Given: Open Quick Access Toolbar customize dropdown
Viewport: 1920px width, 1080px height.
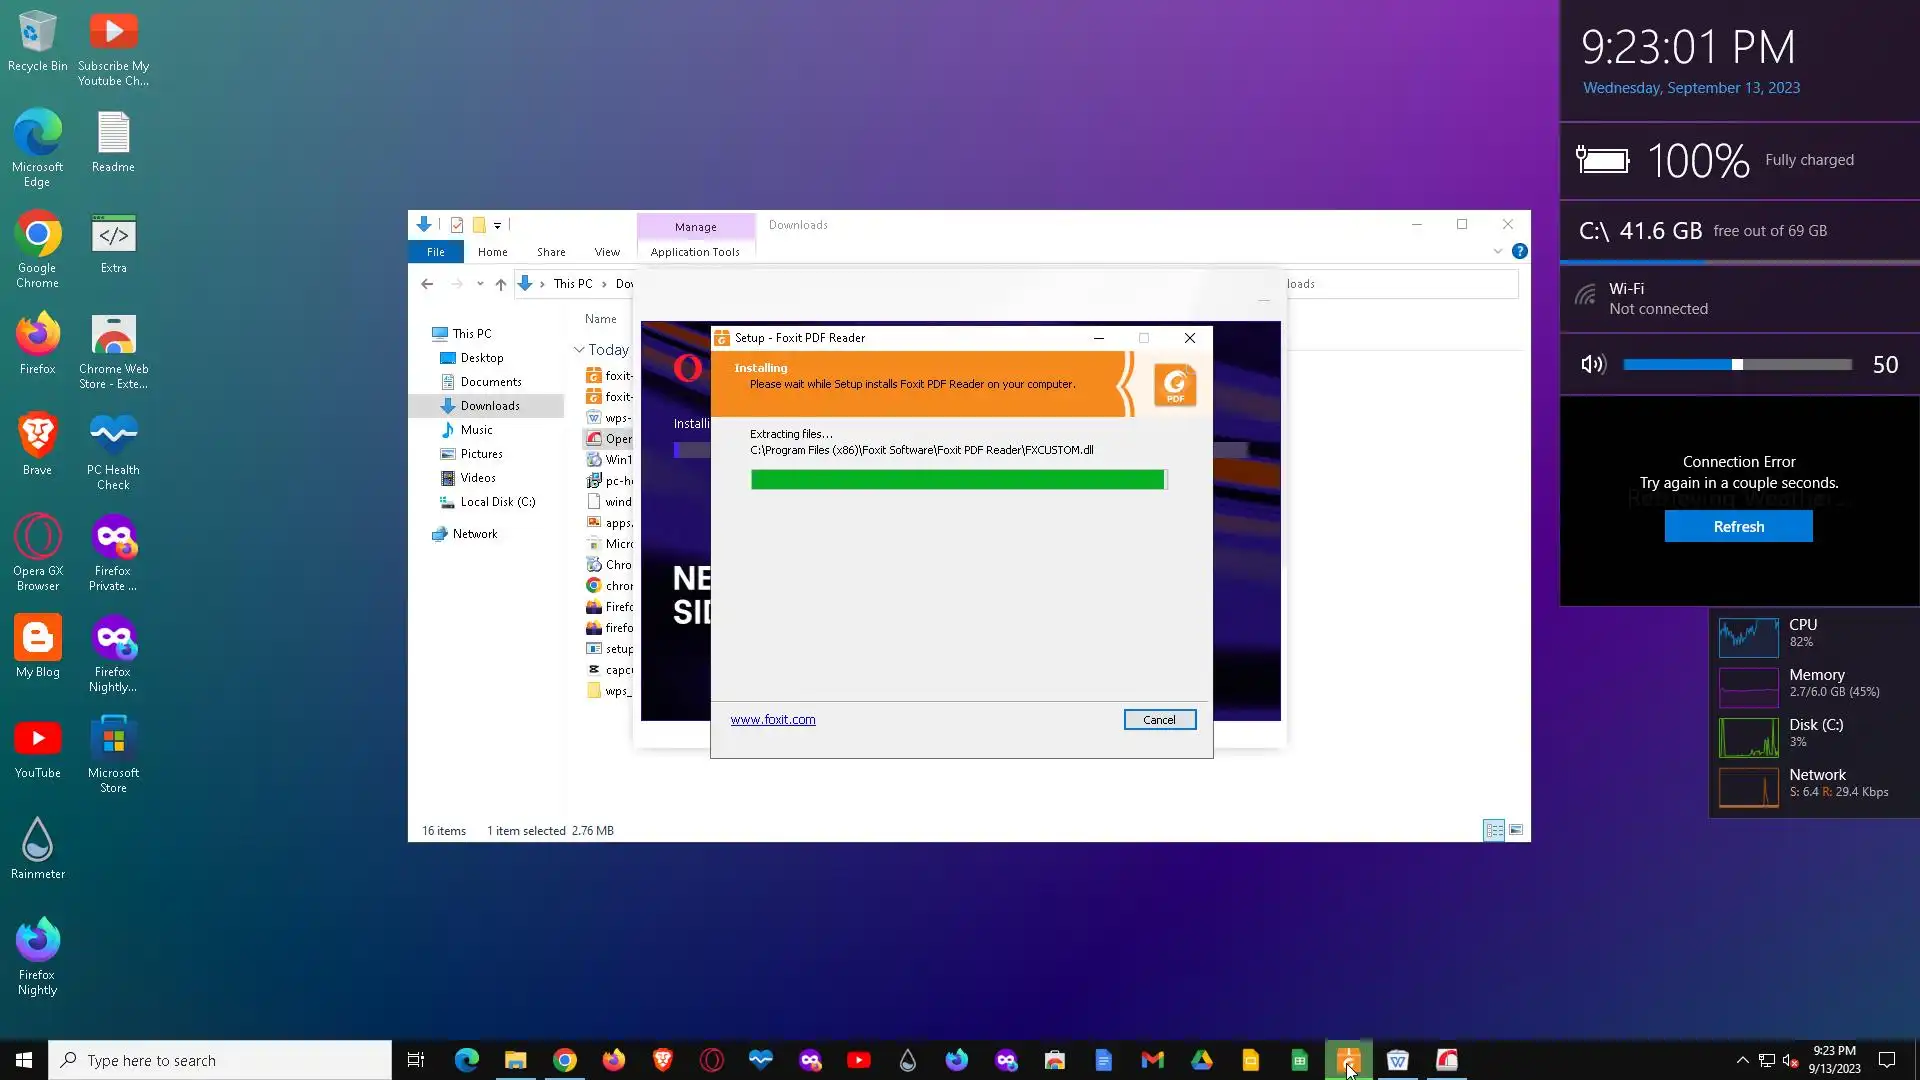Looking at the screenshot, I should (x=497, y=225).
